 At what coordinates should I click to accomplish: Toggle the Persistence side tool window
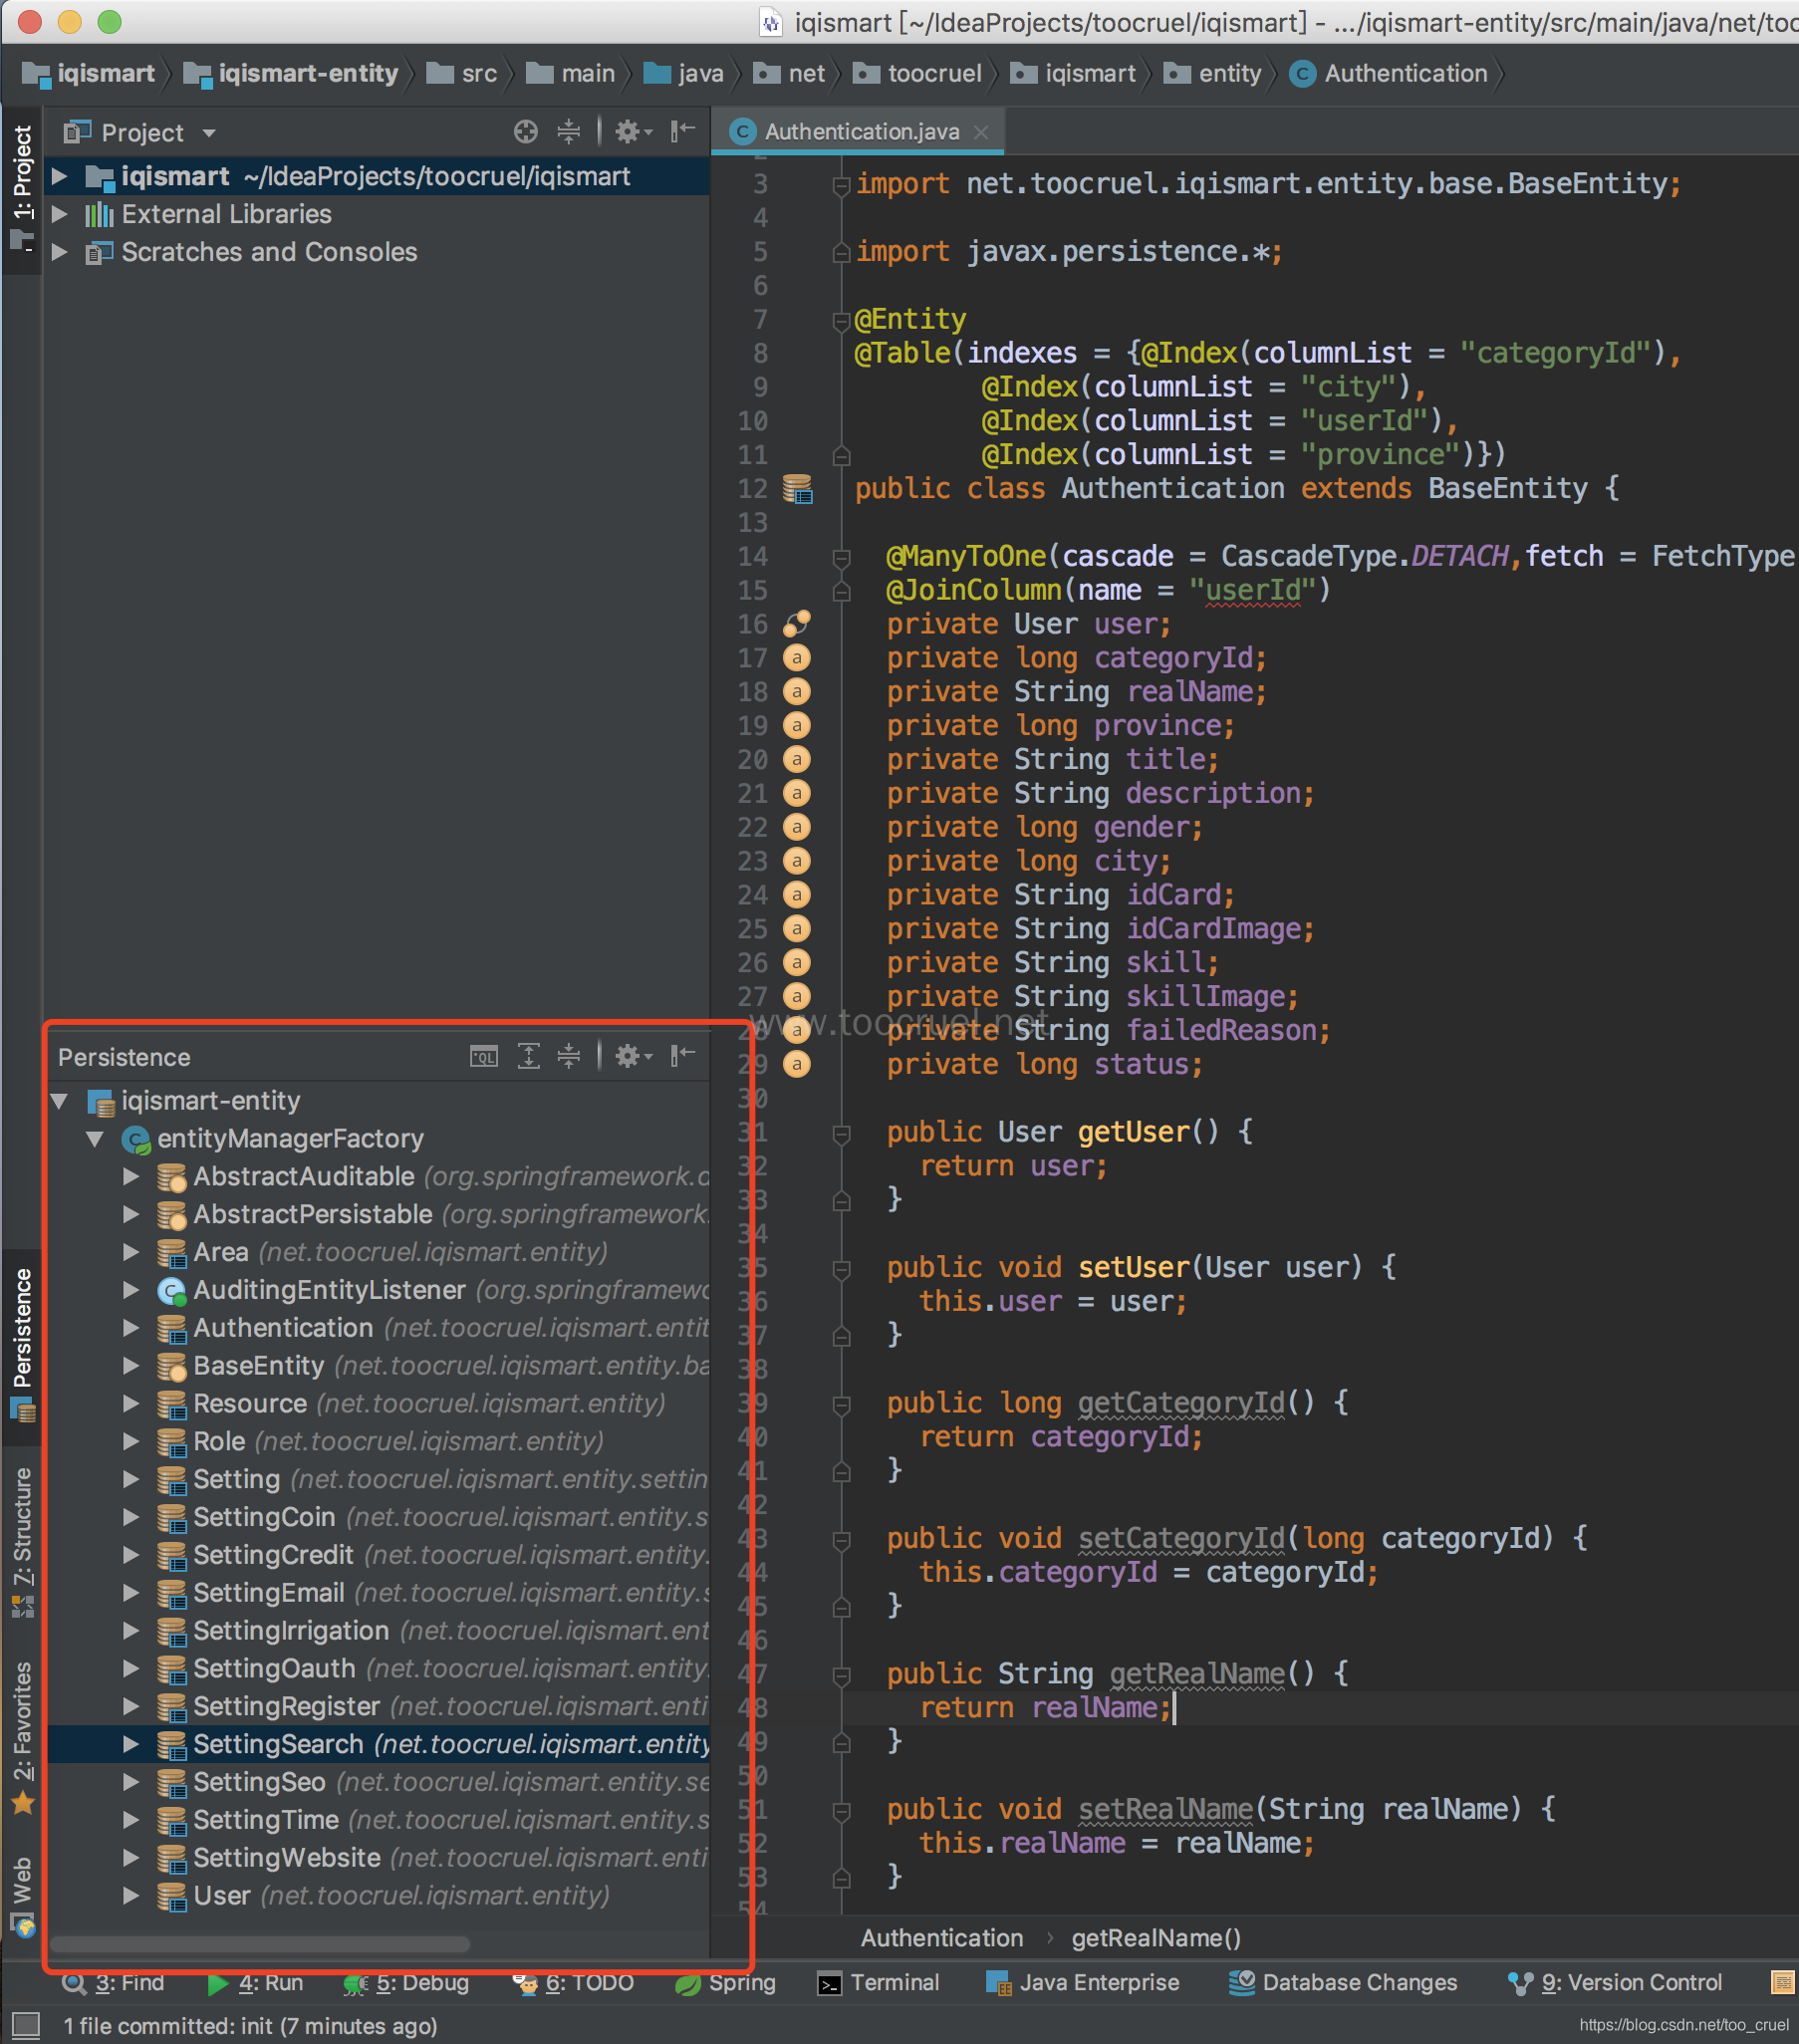pyautogui.click(x=22, y=1346)
